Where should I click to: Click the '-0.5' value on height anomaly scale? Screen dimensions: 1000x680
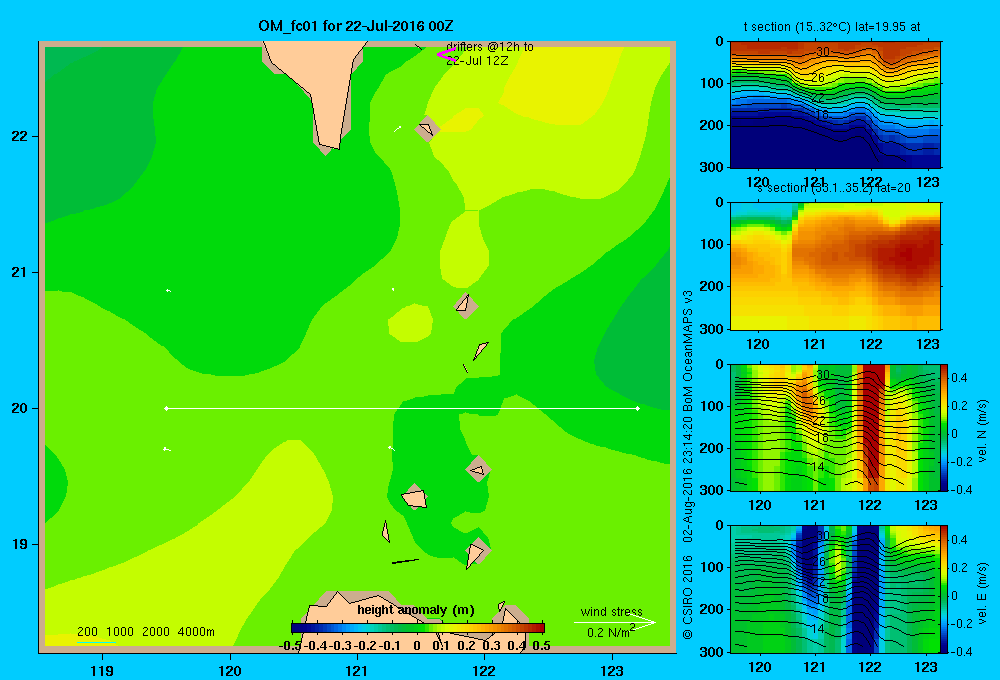pos(290,646)
